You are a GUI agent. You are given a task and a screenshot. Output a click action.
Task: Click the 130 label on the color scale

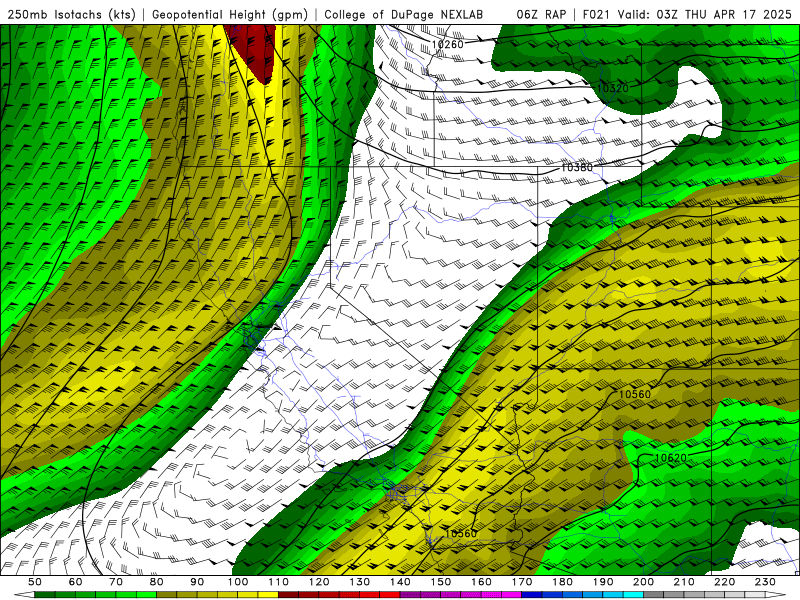coord(360,582)
